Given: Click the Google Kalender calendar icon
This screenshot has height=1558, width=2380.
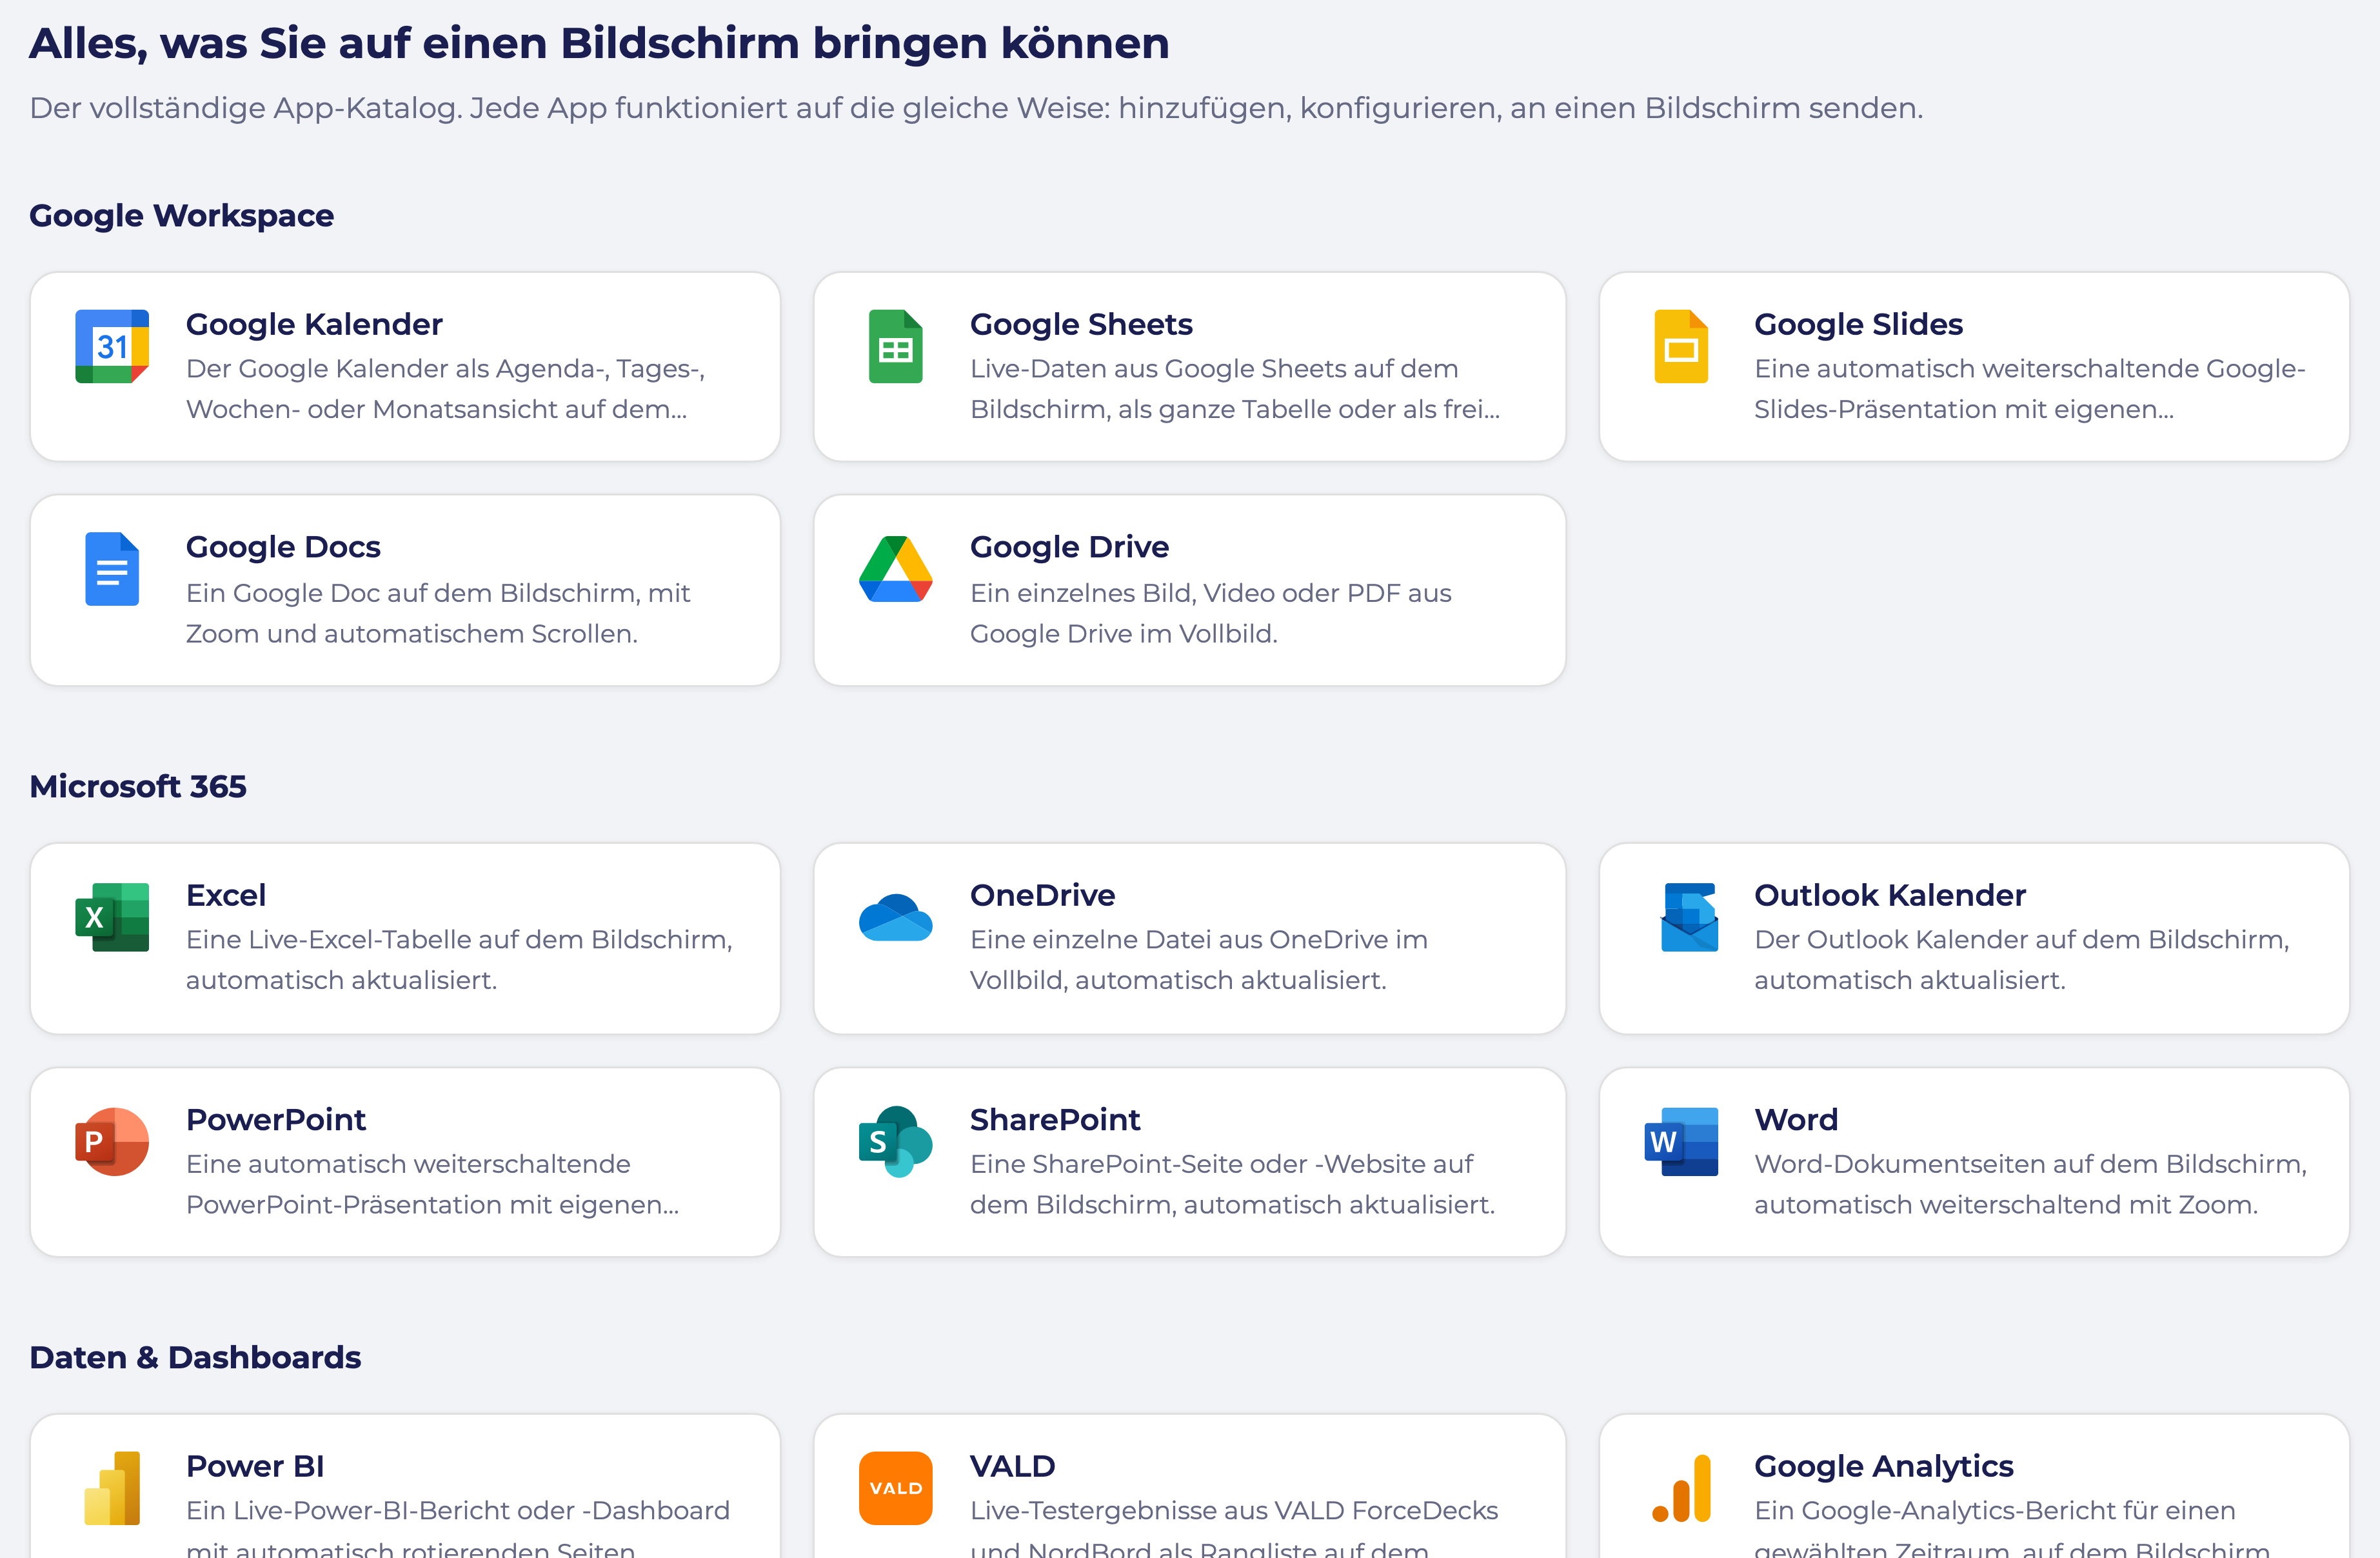Looking at the screenshot, I should pos(112,346).
